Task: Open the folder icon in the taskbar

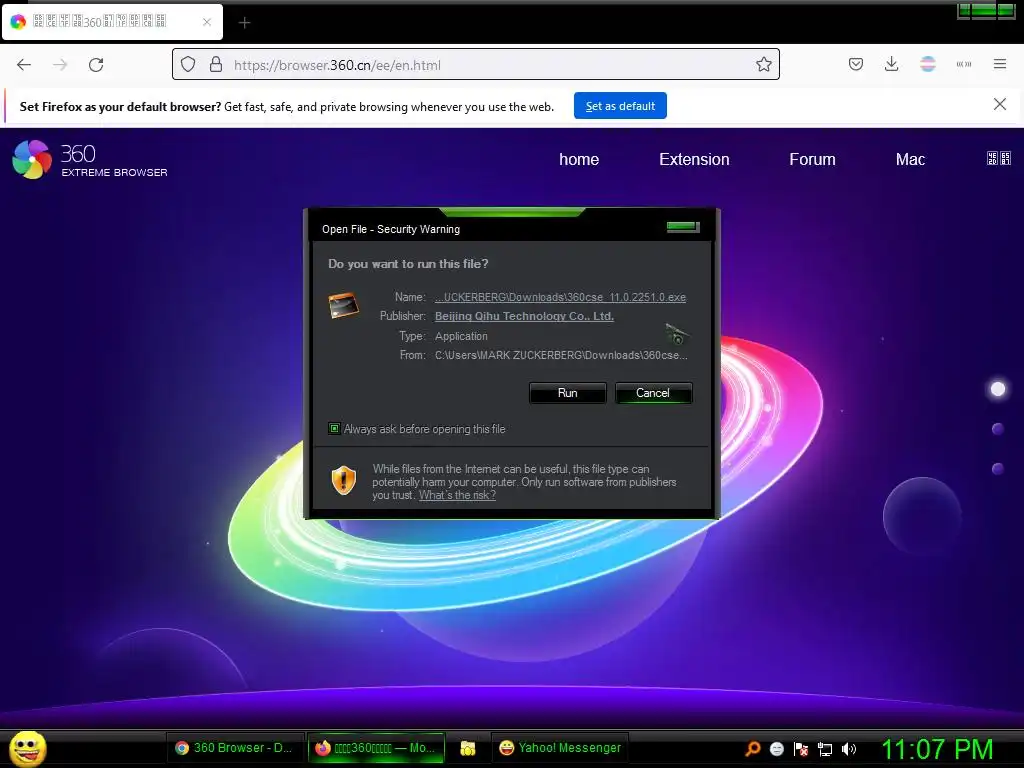Action: pyautogui.click(x=468, y=748)
